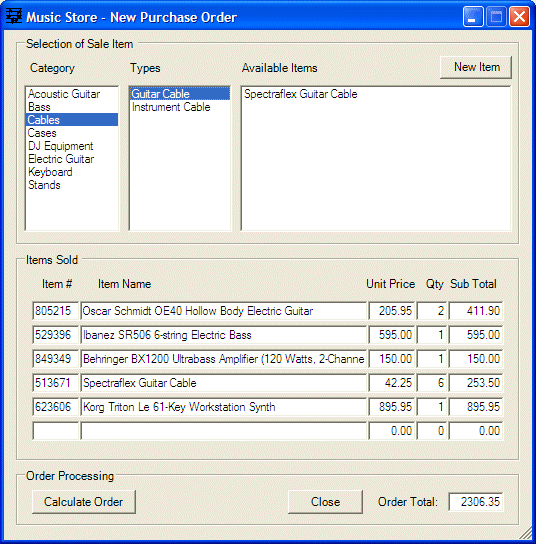Click unit price field 150.00
Screen dimensions: 536x544
(392, 359)
